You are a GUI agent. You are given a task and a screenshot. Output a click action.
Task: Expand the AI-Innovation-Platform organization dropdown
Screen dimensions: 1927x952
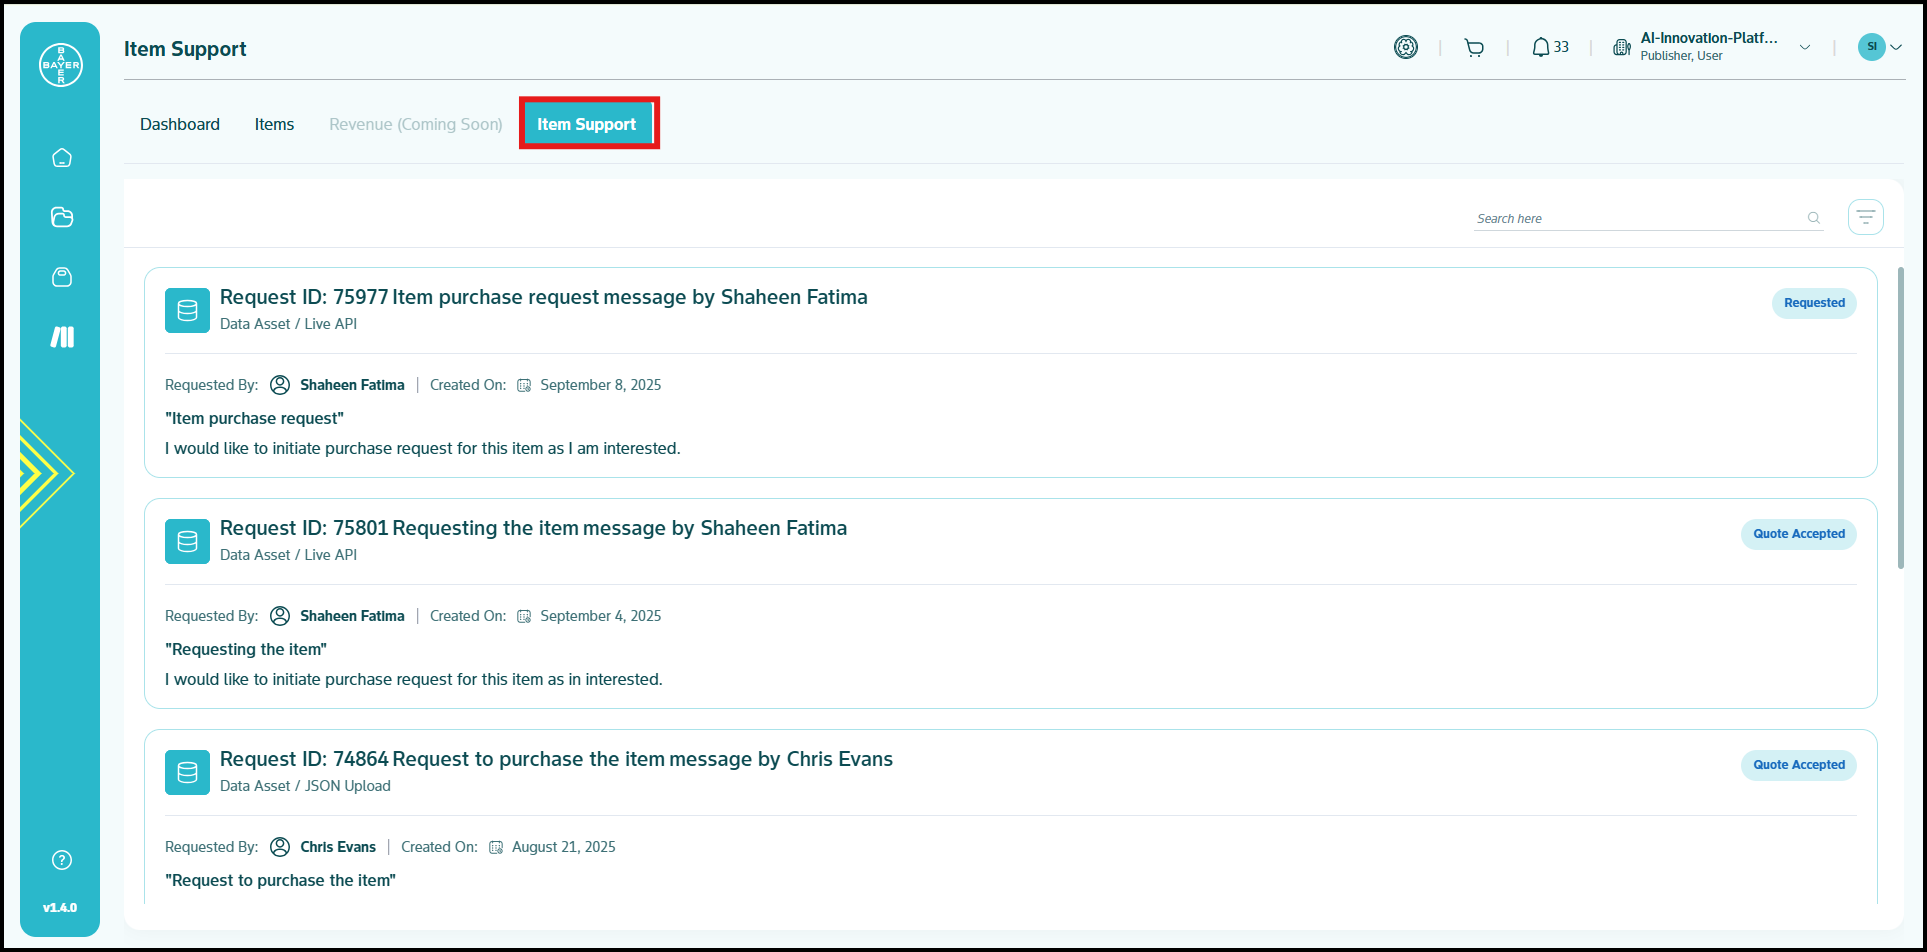(1804, 47)
